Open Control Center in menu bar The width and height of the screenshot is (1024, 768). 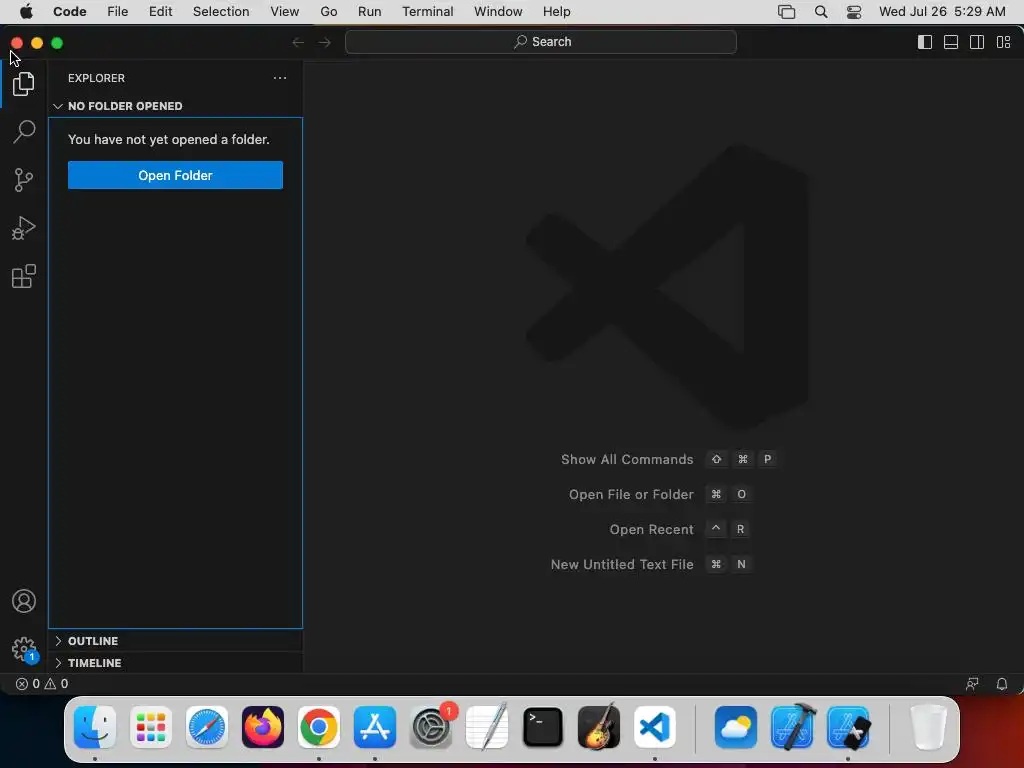pyautogui.click(x=854, y=12)
